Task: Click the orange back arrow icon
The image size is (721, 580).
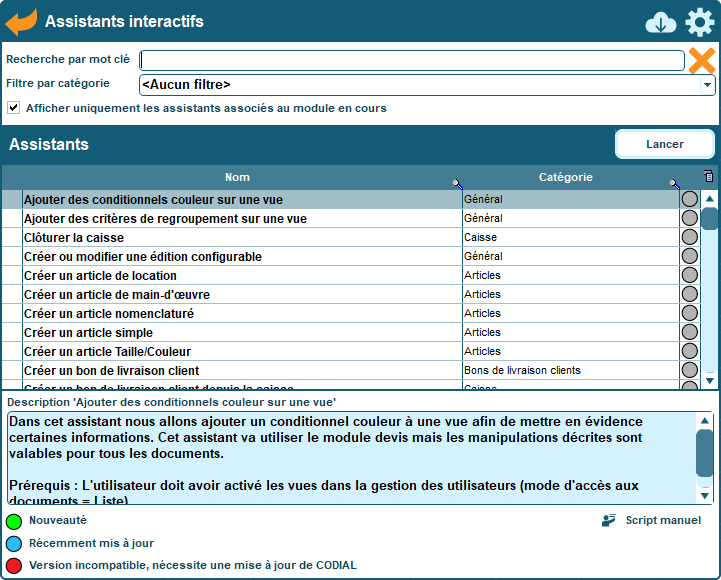Action: click(21, 21)
